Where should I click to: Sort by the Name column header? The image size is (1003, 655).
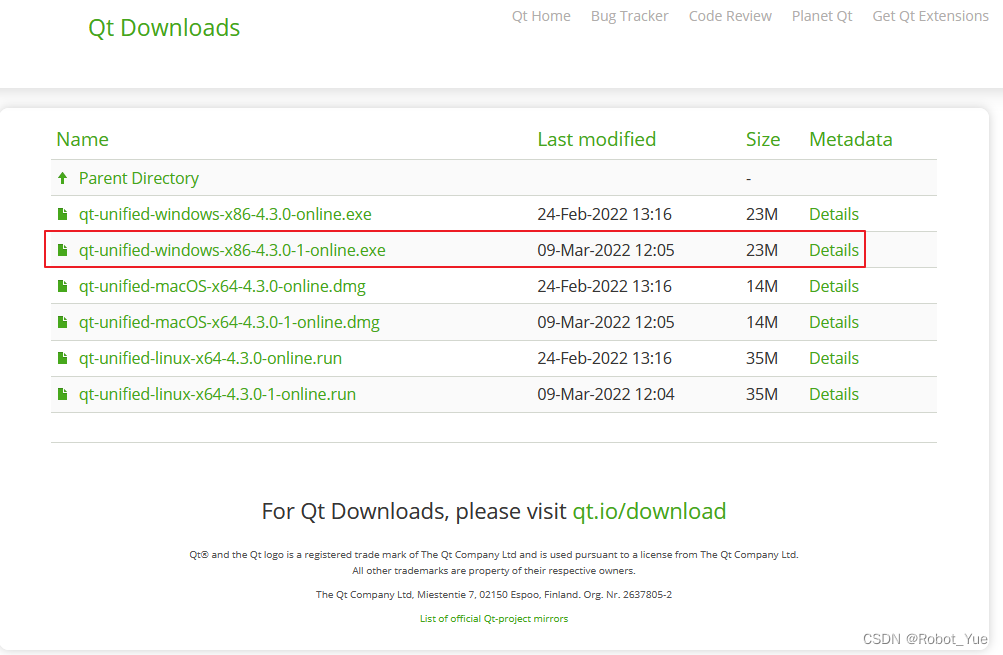pos(83,139)
